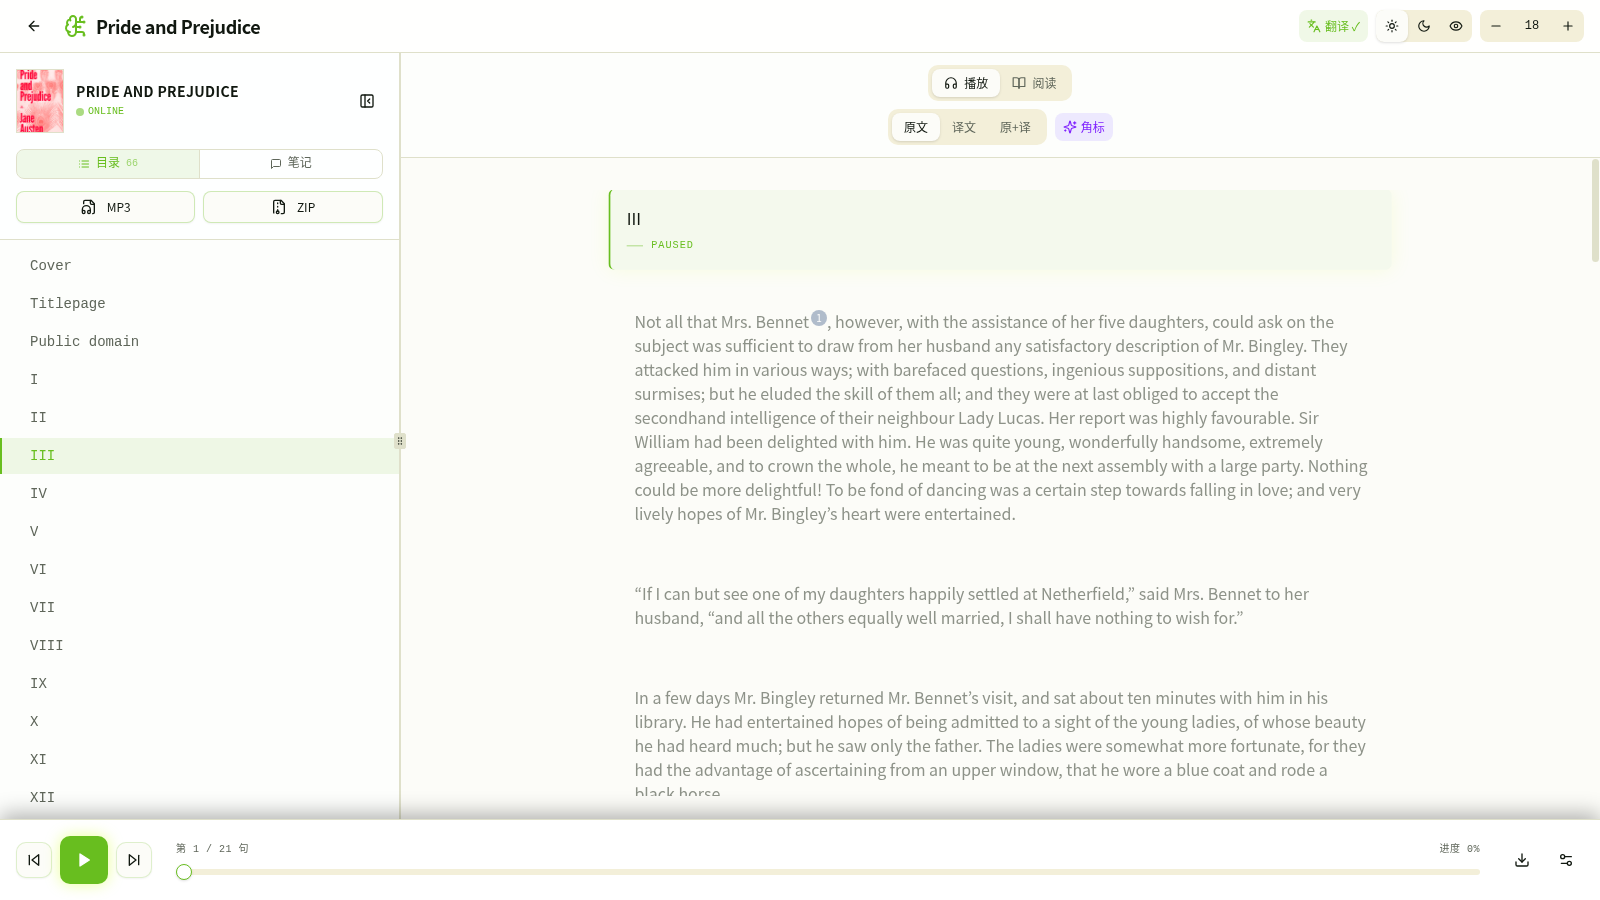The image size is (1600, 900).
Task: Open the 笔记 notes tab
Action: click(291, 163)
